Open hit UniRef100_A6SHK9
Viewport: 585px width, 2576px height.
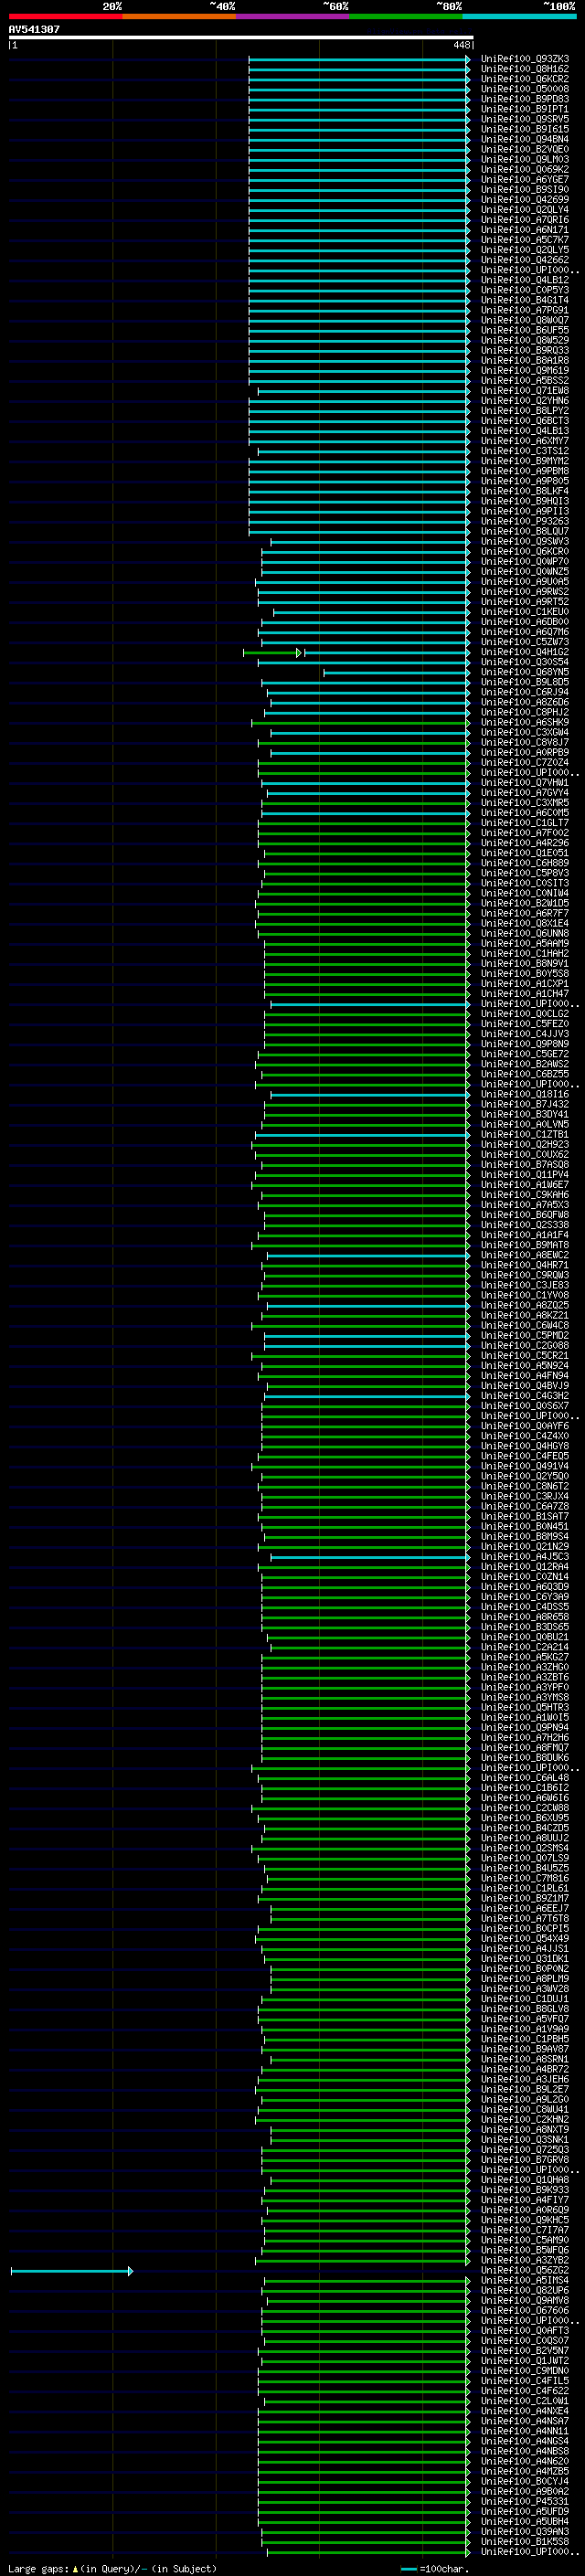pyautogui.click(x=525, y=722)
